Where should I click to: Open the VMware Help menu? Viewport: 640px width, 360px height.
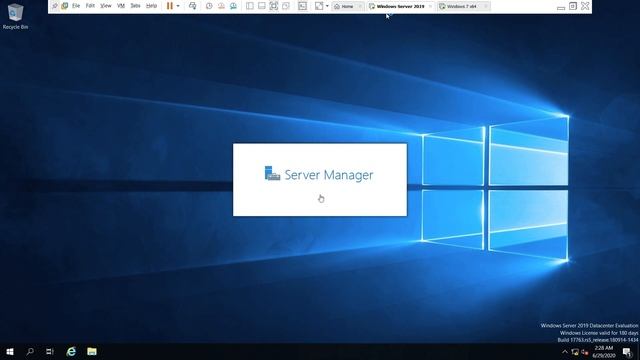pyautogui.click(x=151, y=6)
